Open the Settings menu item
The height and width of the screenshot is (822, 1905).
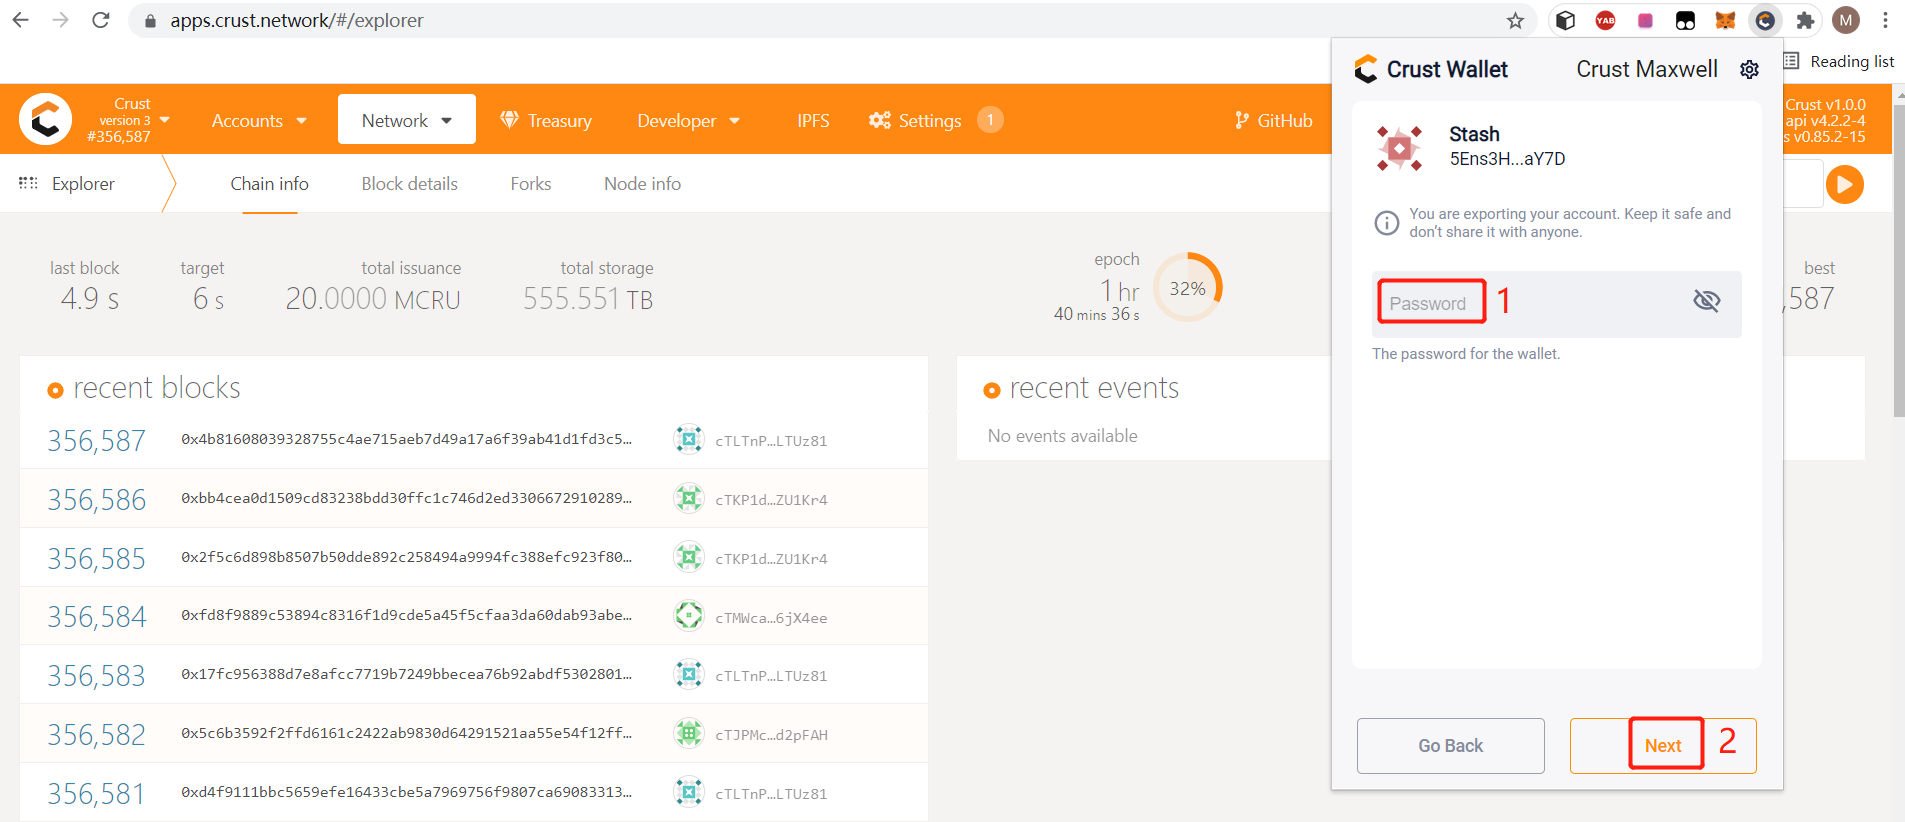916,120
